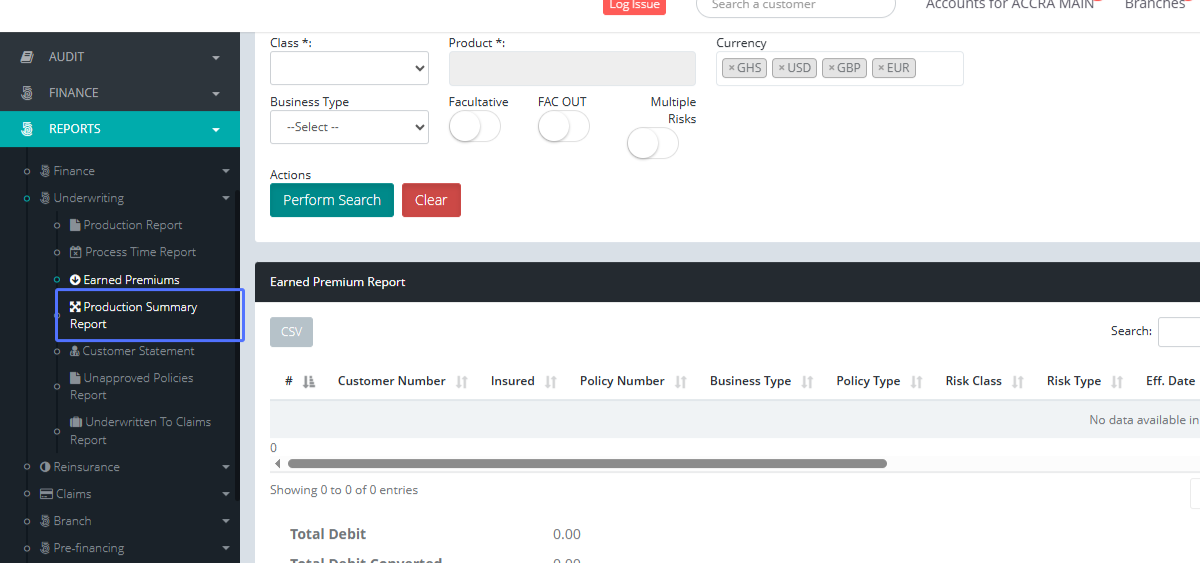1200x563 pixels.
Task: Click the Customer Statement user icon
Action: [x=75, y=351]
